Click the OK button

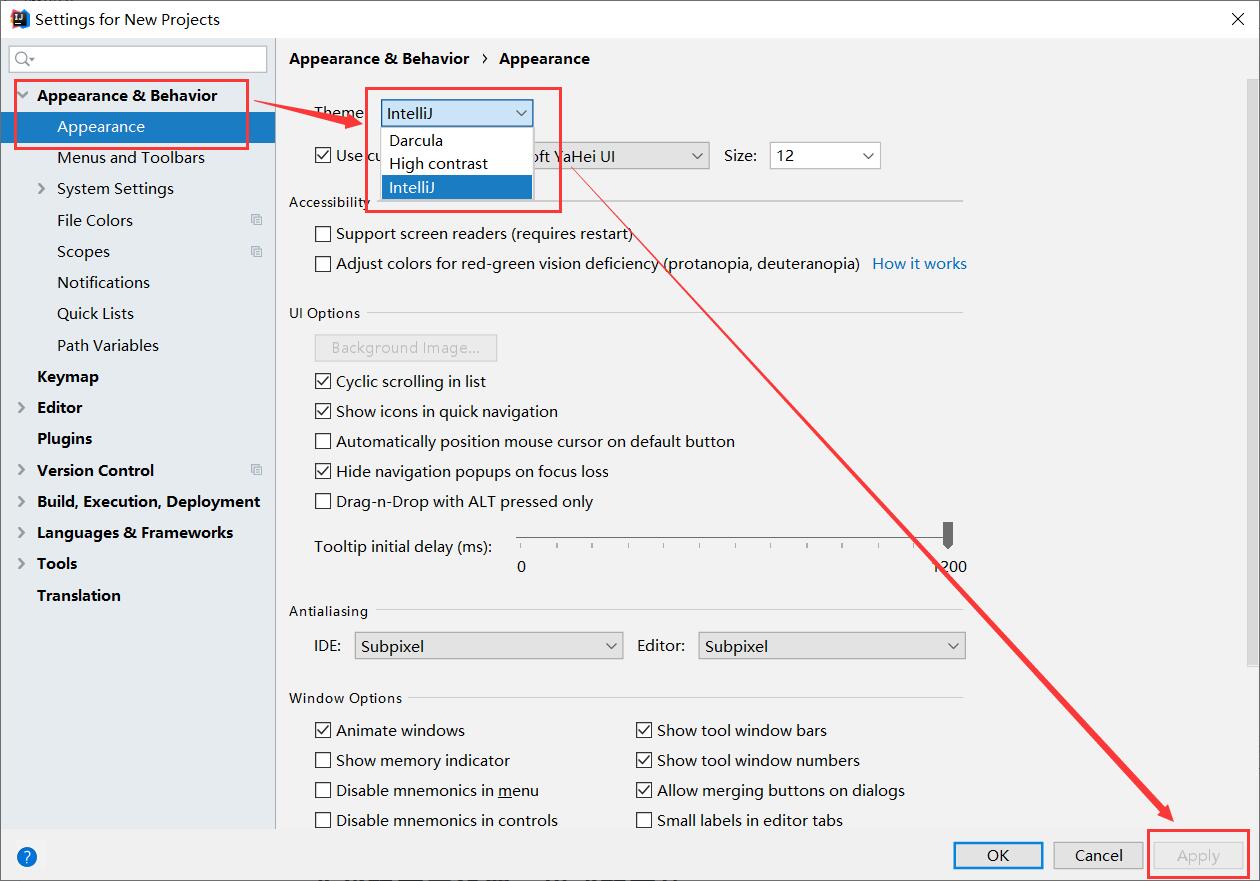tap(998, 855)
